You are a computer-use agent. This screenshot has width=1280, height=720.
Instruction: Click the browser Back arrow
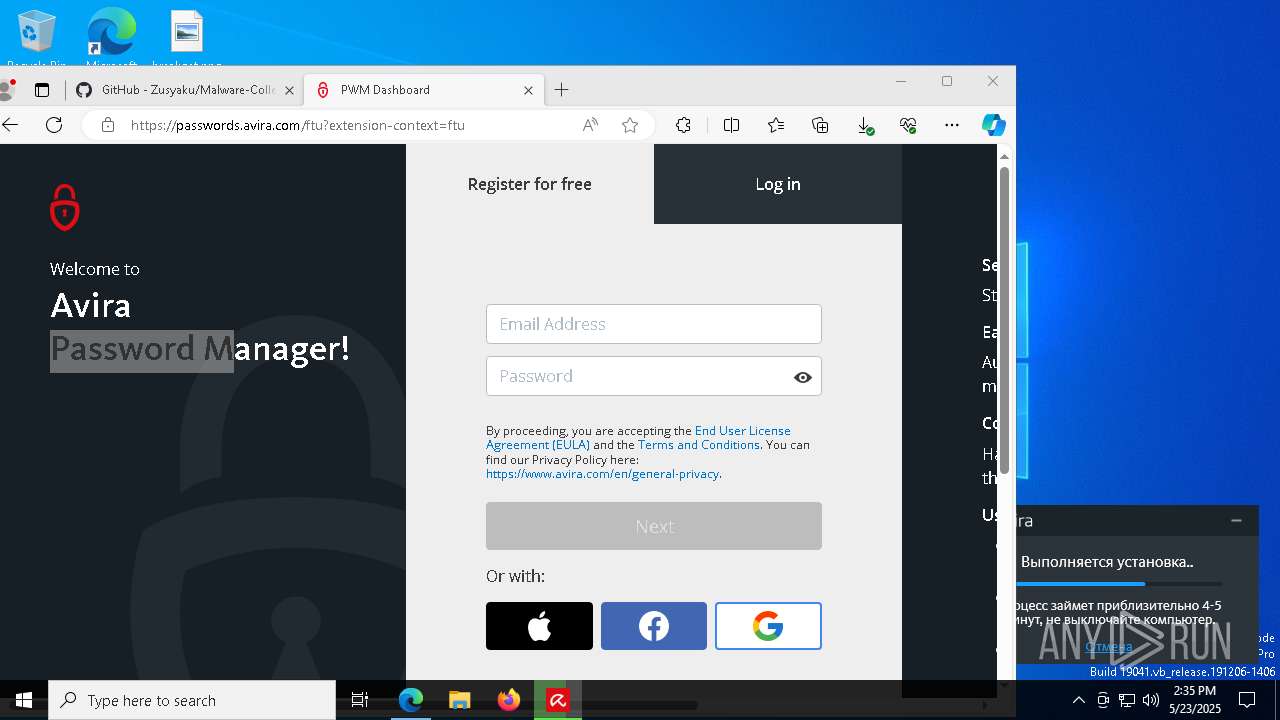tap(11, 125)
